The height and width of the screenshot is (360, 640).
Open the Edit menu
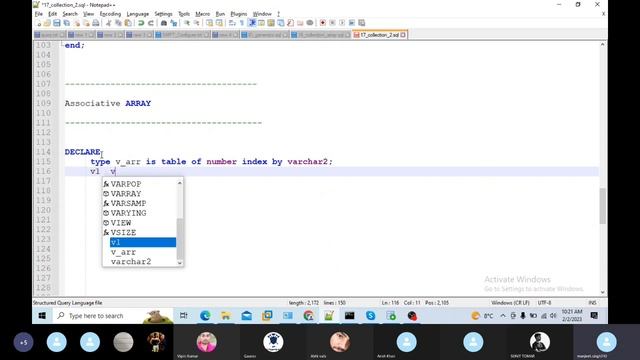[53, 14]
